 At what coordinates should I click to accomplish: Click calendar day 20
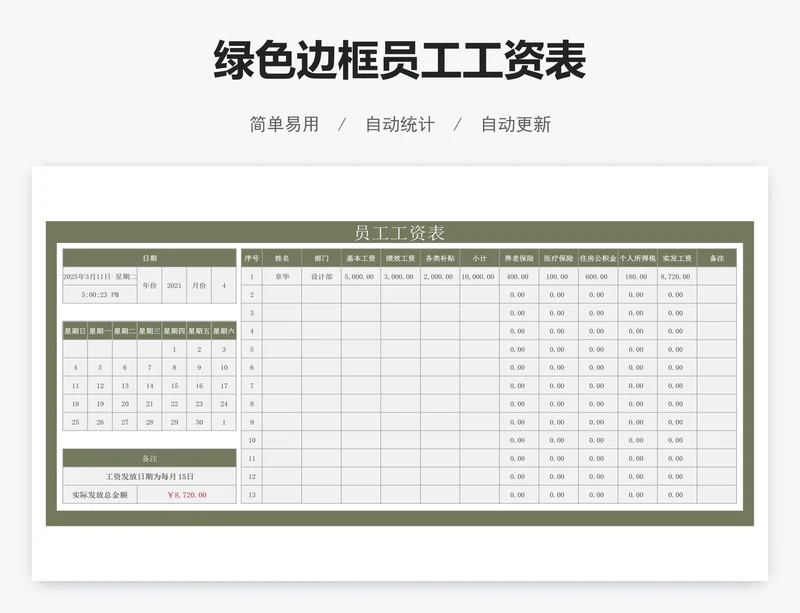(124, 404)
